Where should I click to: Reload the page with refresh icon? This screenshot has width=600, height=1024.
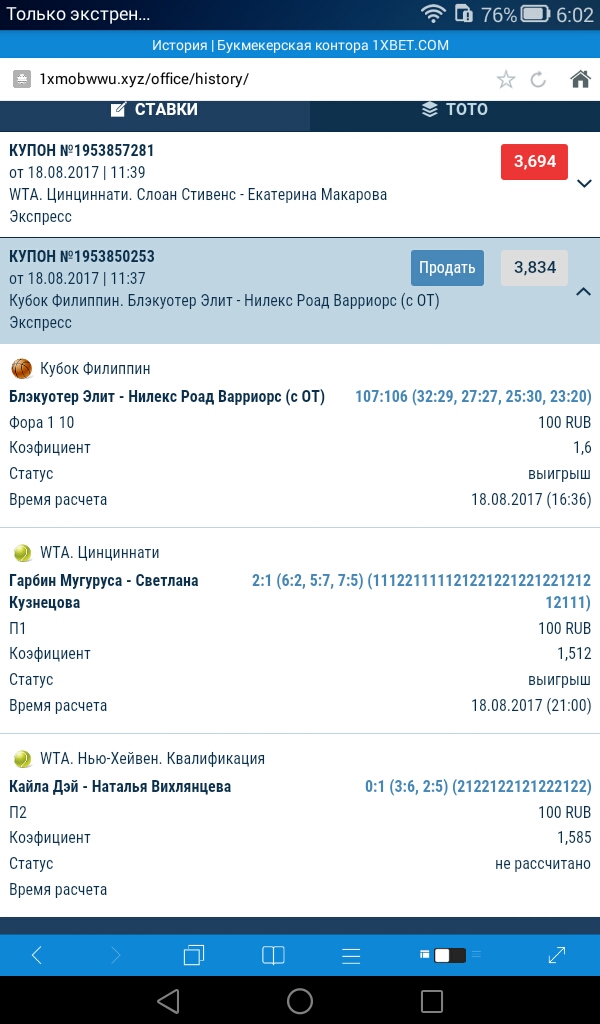coord(538,80)
